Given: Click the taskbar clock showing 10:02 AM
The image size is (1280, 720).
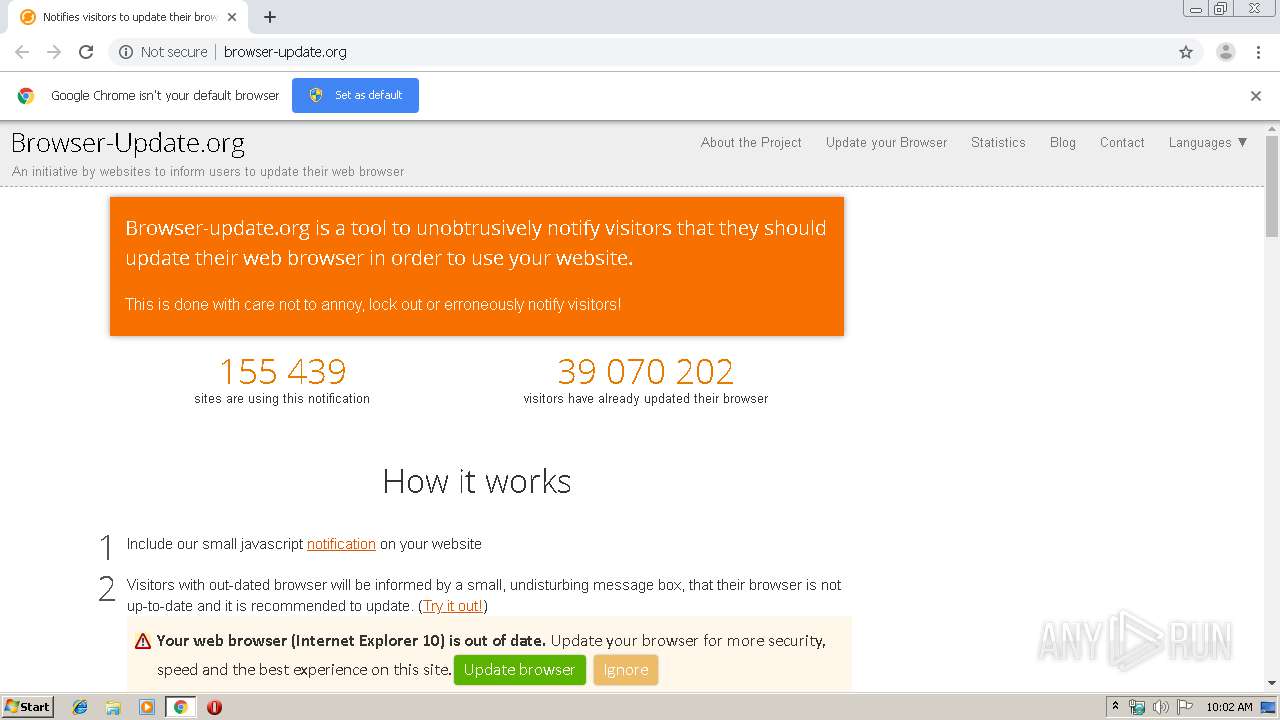Looking at the screenshot, I should click(x=1229, y=707).
